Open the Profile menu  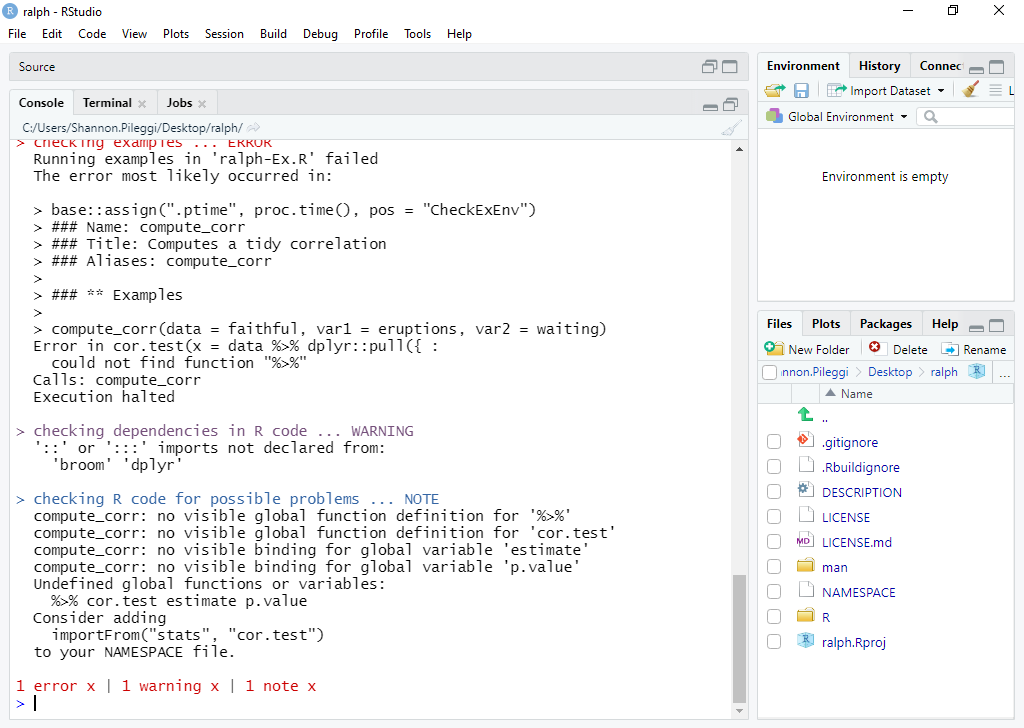click(371, 34)
